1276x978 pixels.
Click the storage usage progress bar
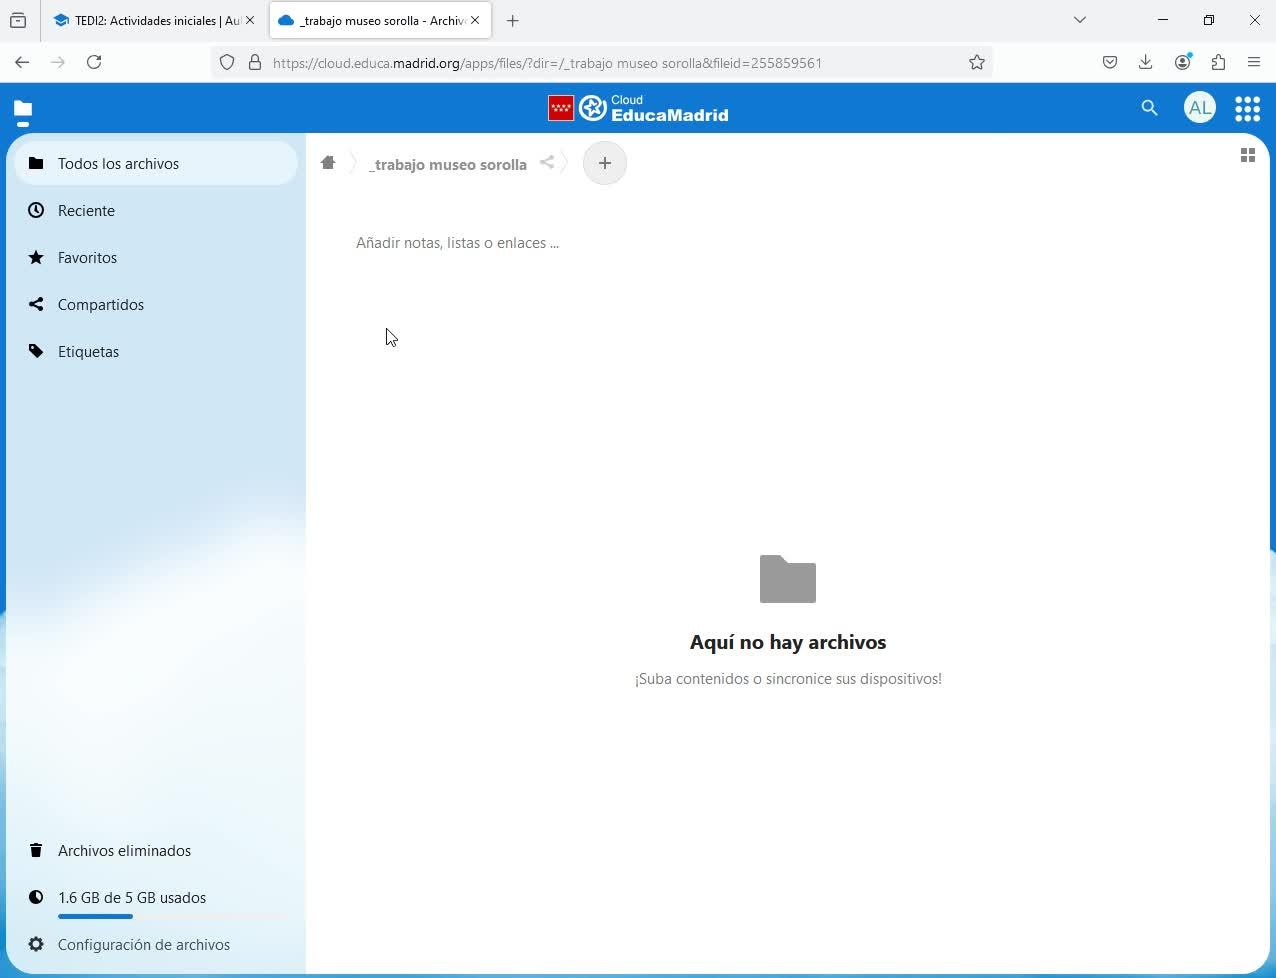tap(172, 916)
